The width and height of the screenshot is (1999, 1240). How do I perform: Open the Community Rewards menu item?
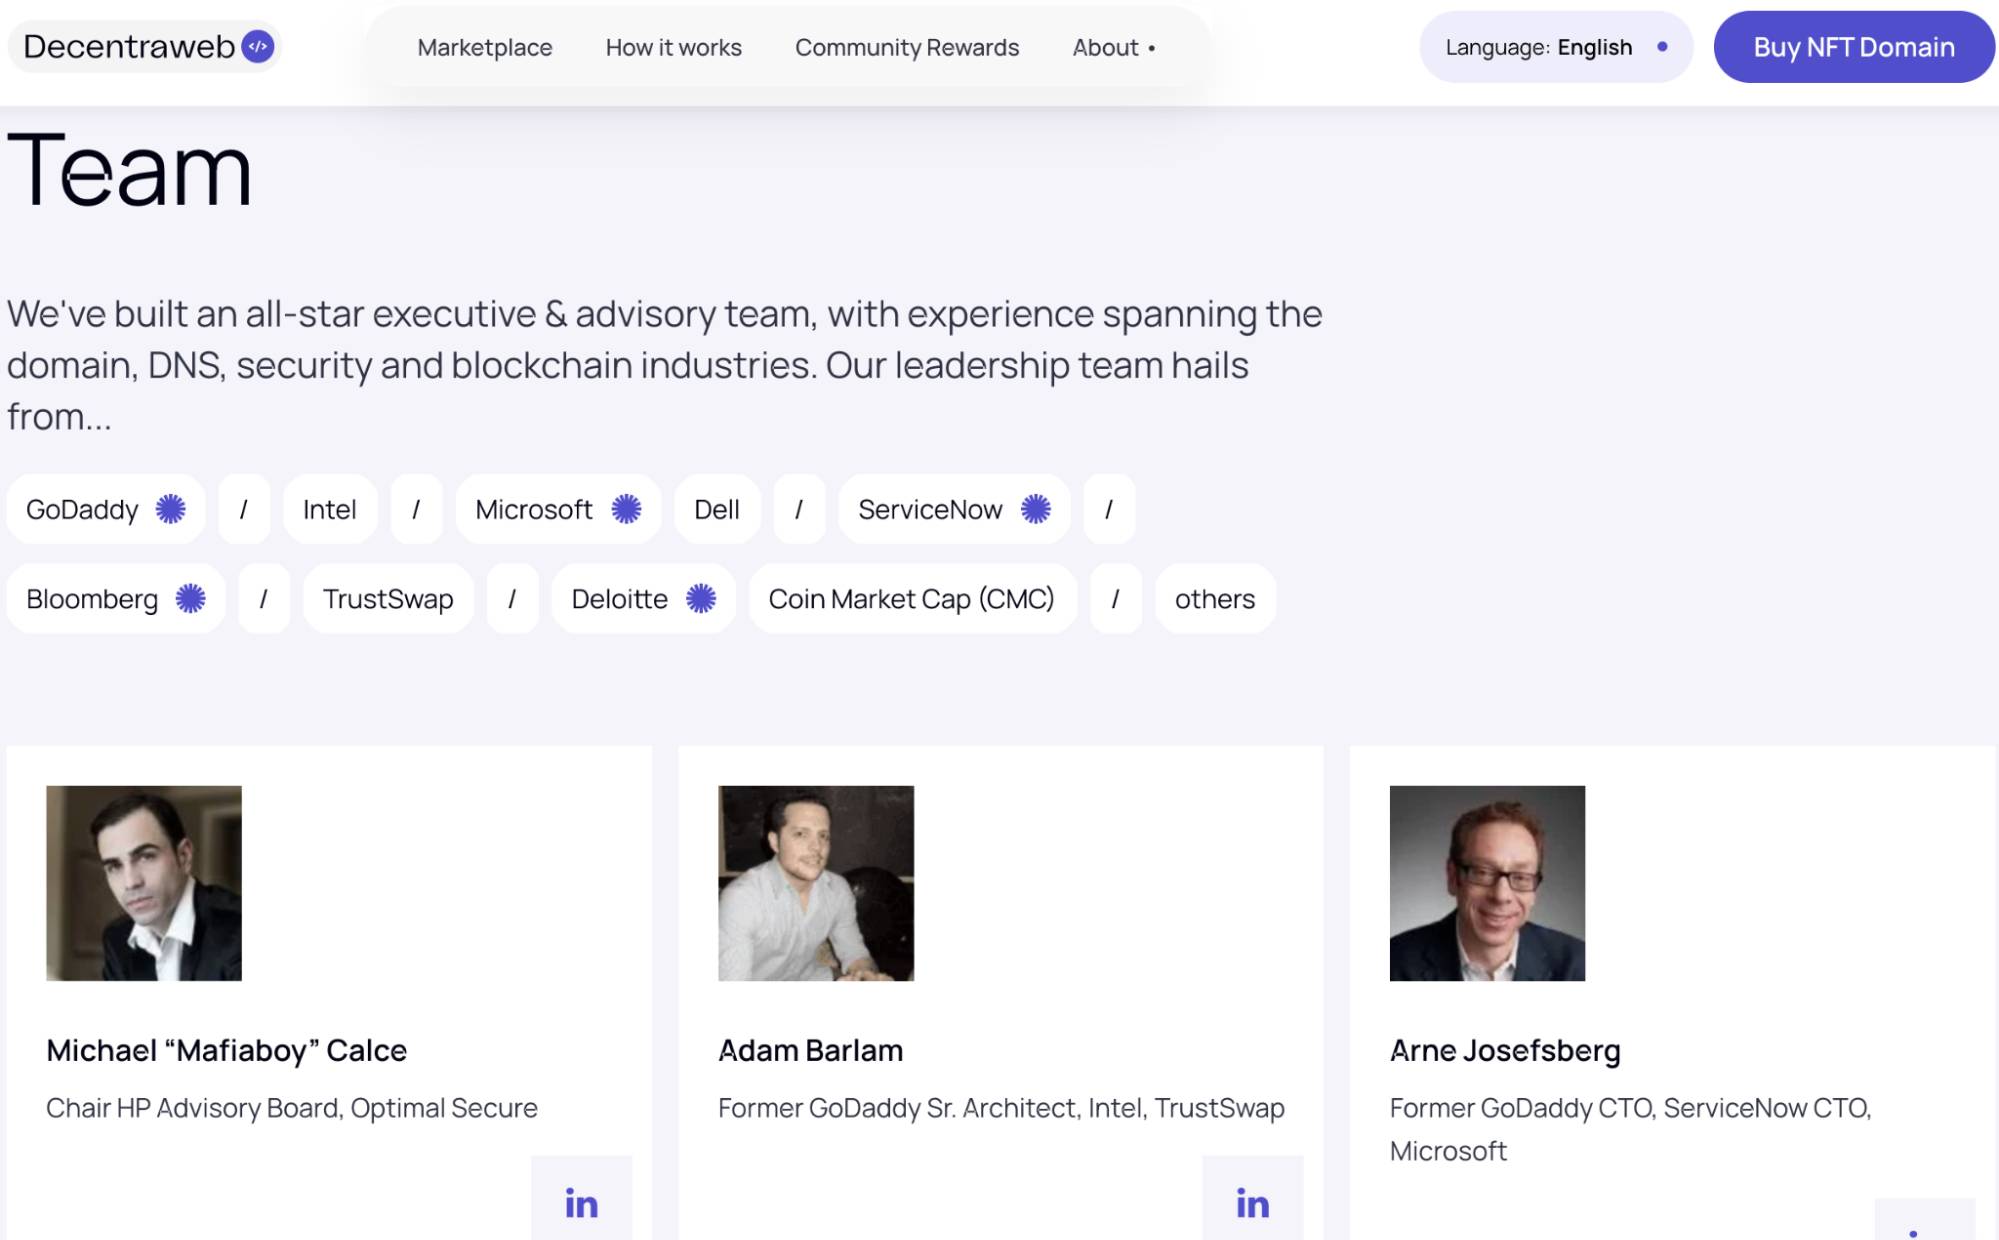[906, 47]
